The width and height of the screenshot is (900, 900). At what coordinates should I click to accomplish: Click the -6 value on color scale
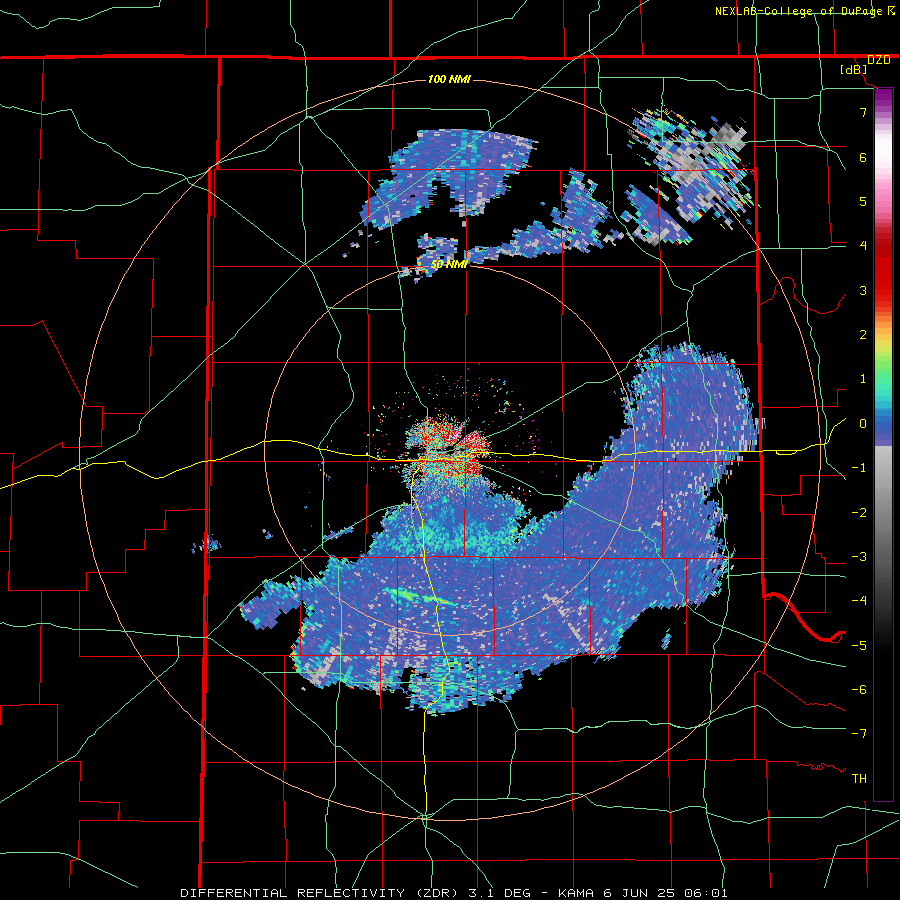click(x=859, y=690)
